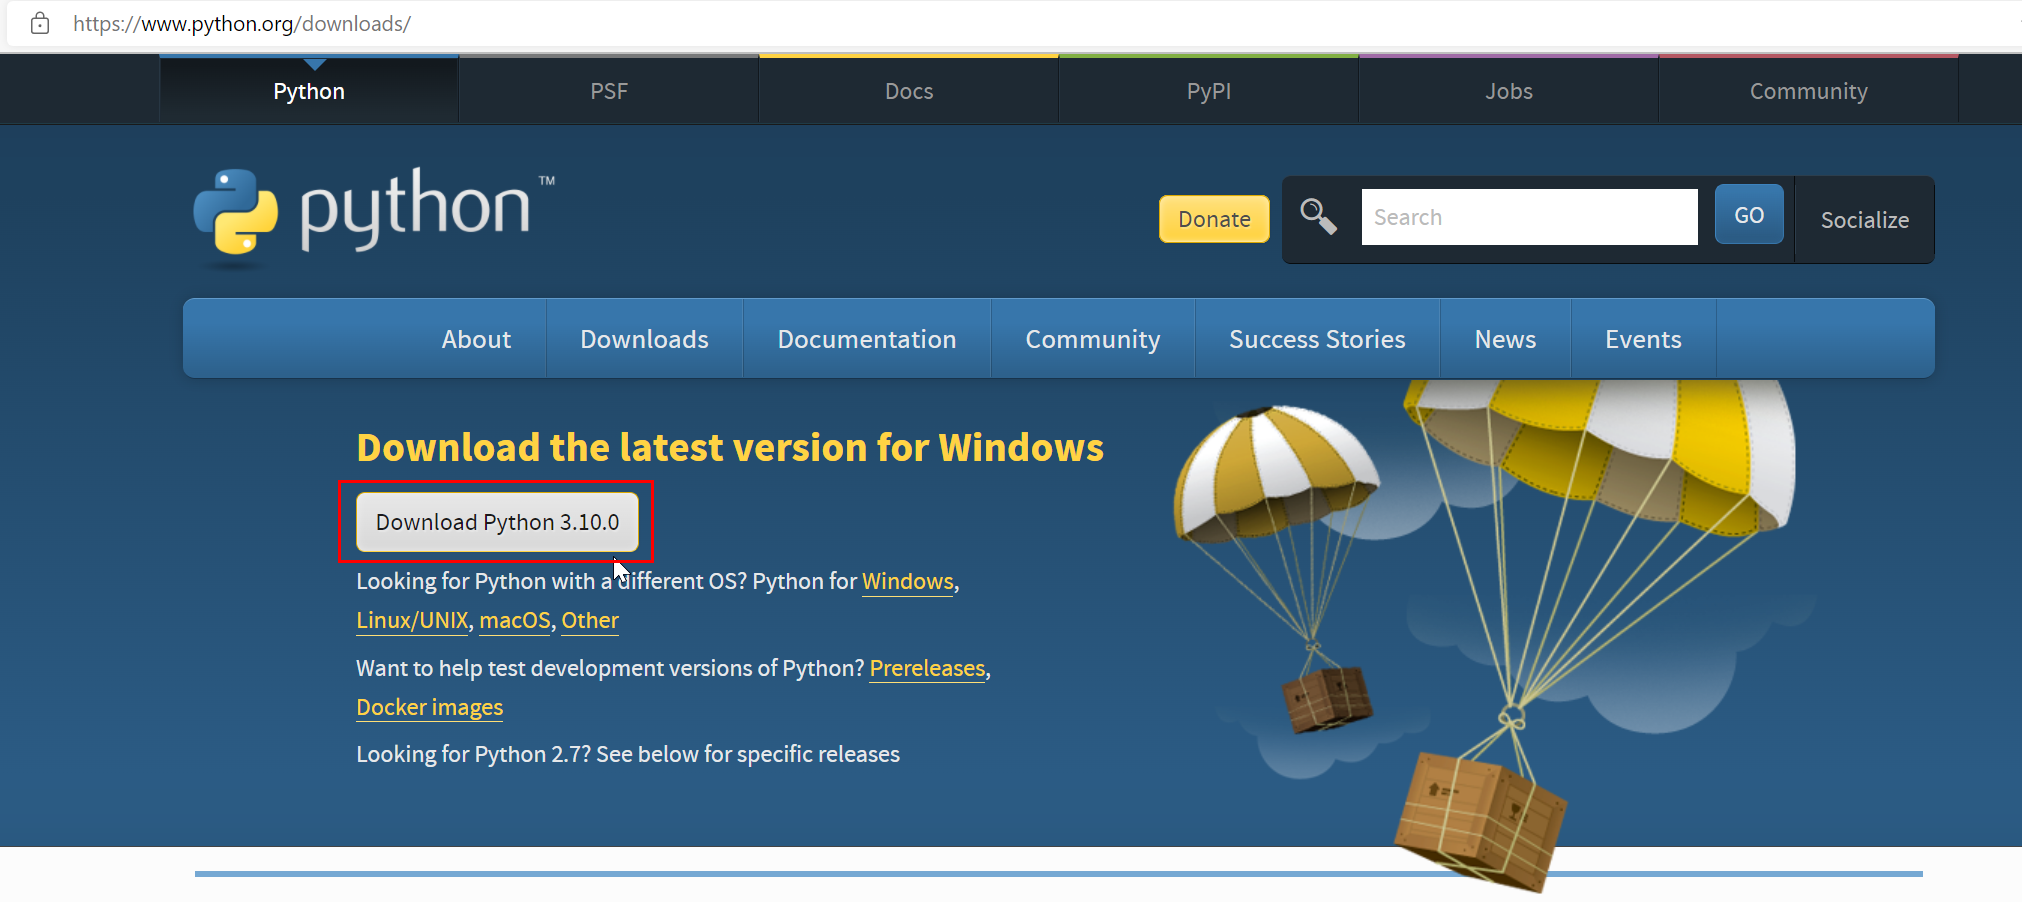The width and height of the screenshot is (2022, 902).
Task: Open the Prereleases link
Action: coord(927,668)
